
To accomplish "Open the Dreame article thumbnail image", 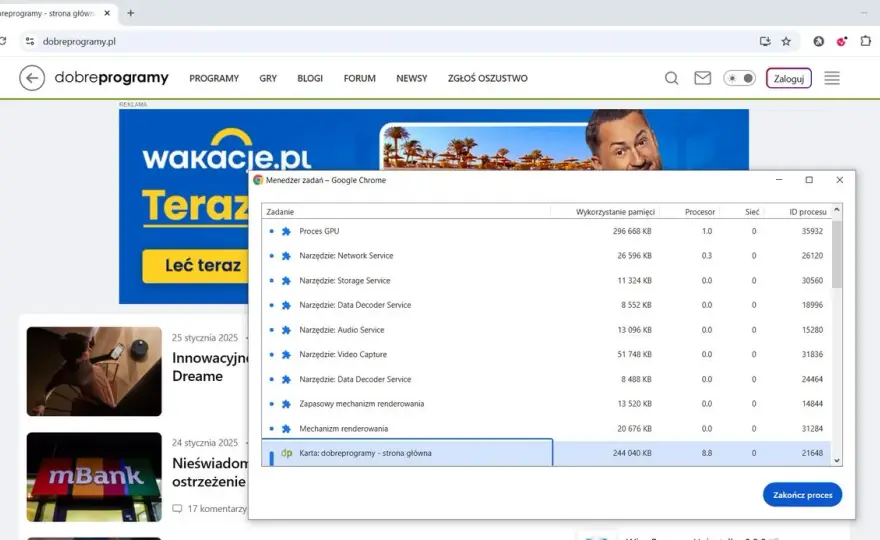I will coord(94,371).
